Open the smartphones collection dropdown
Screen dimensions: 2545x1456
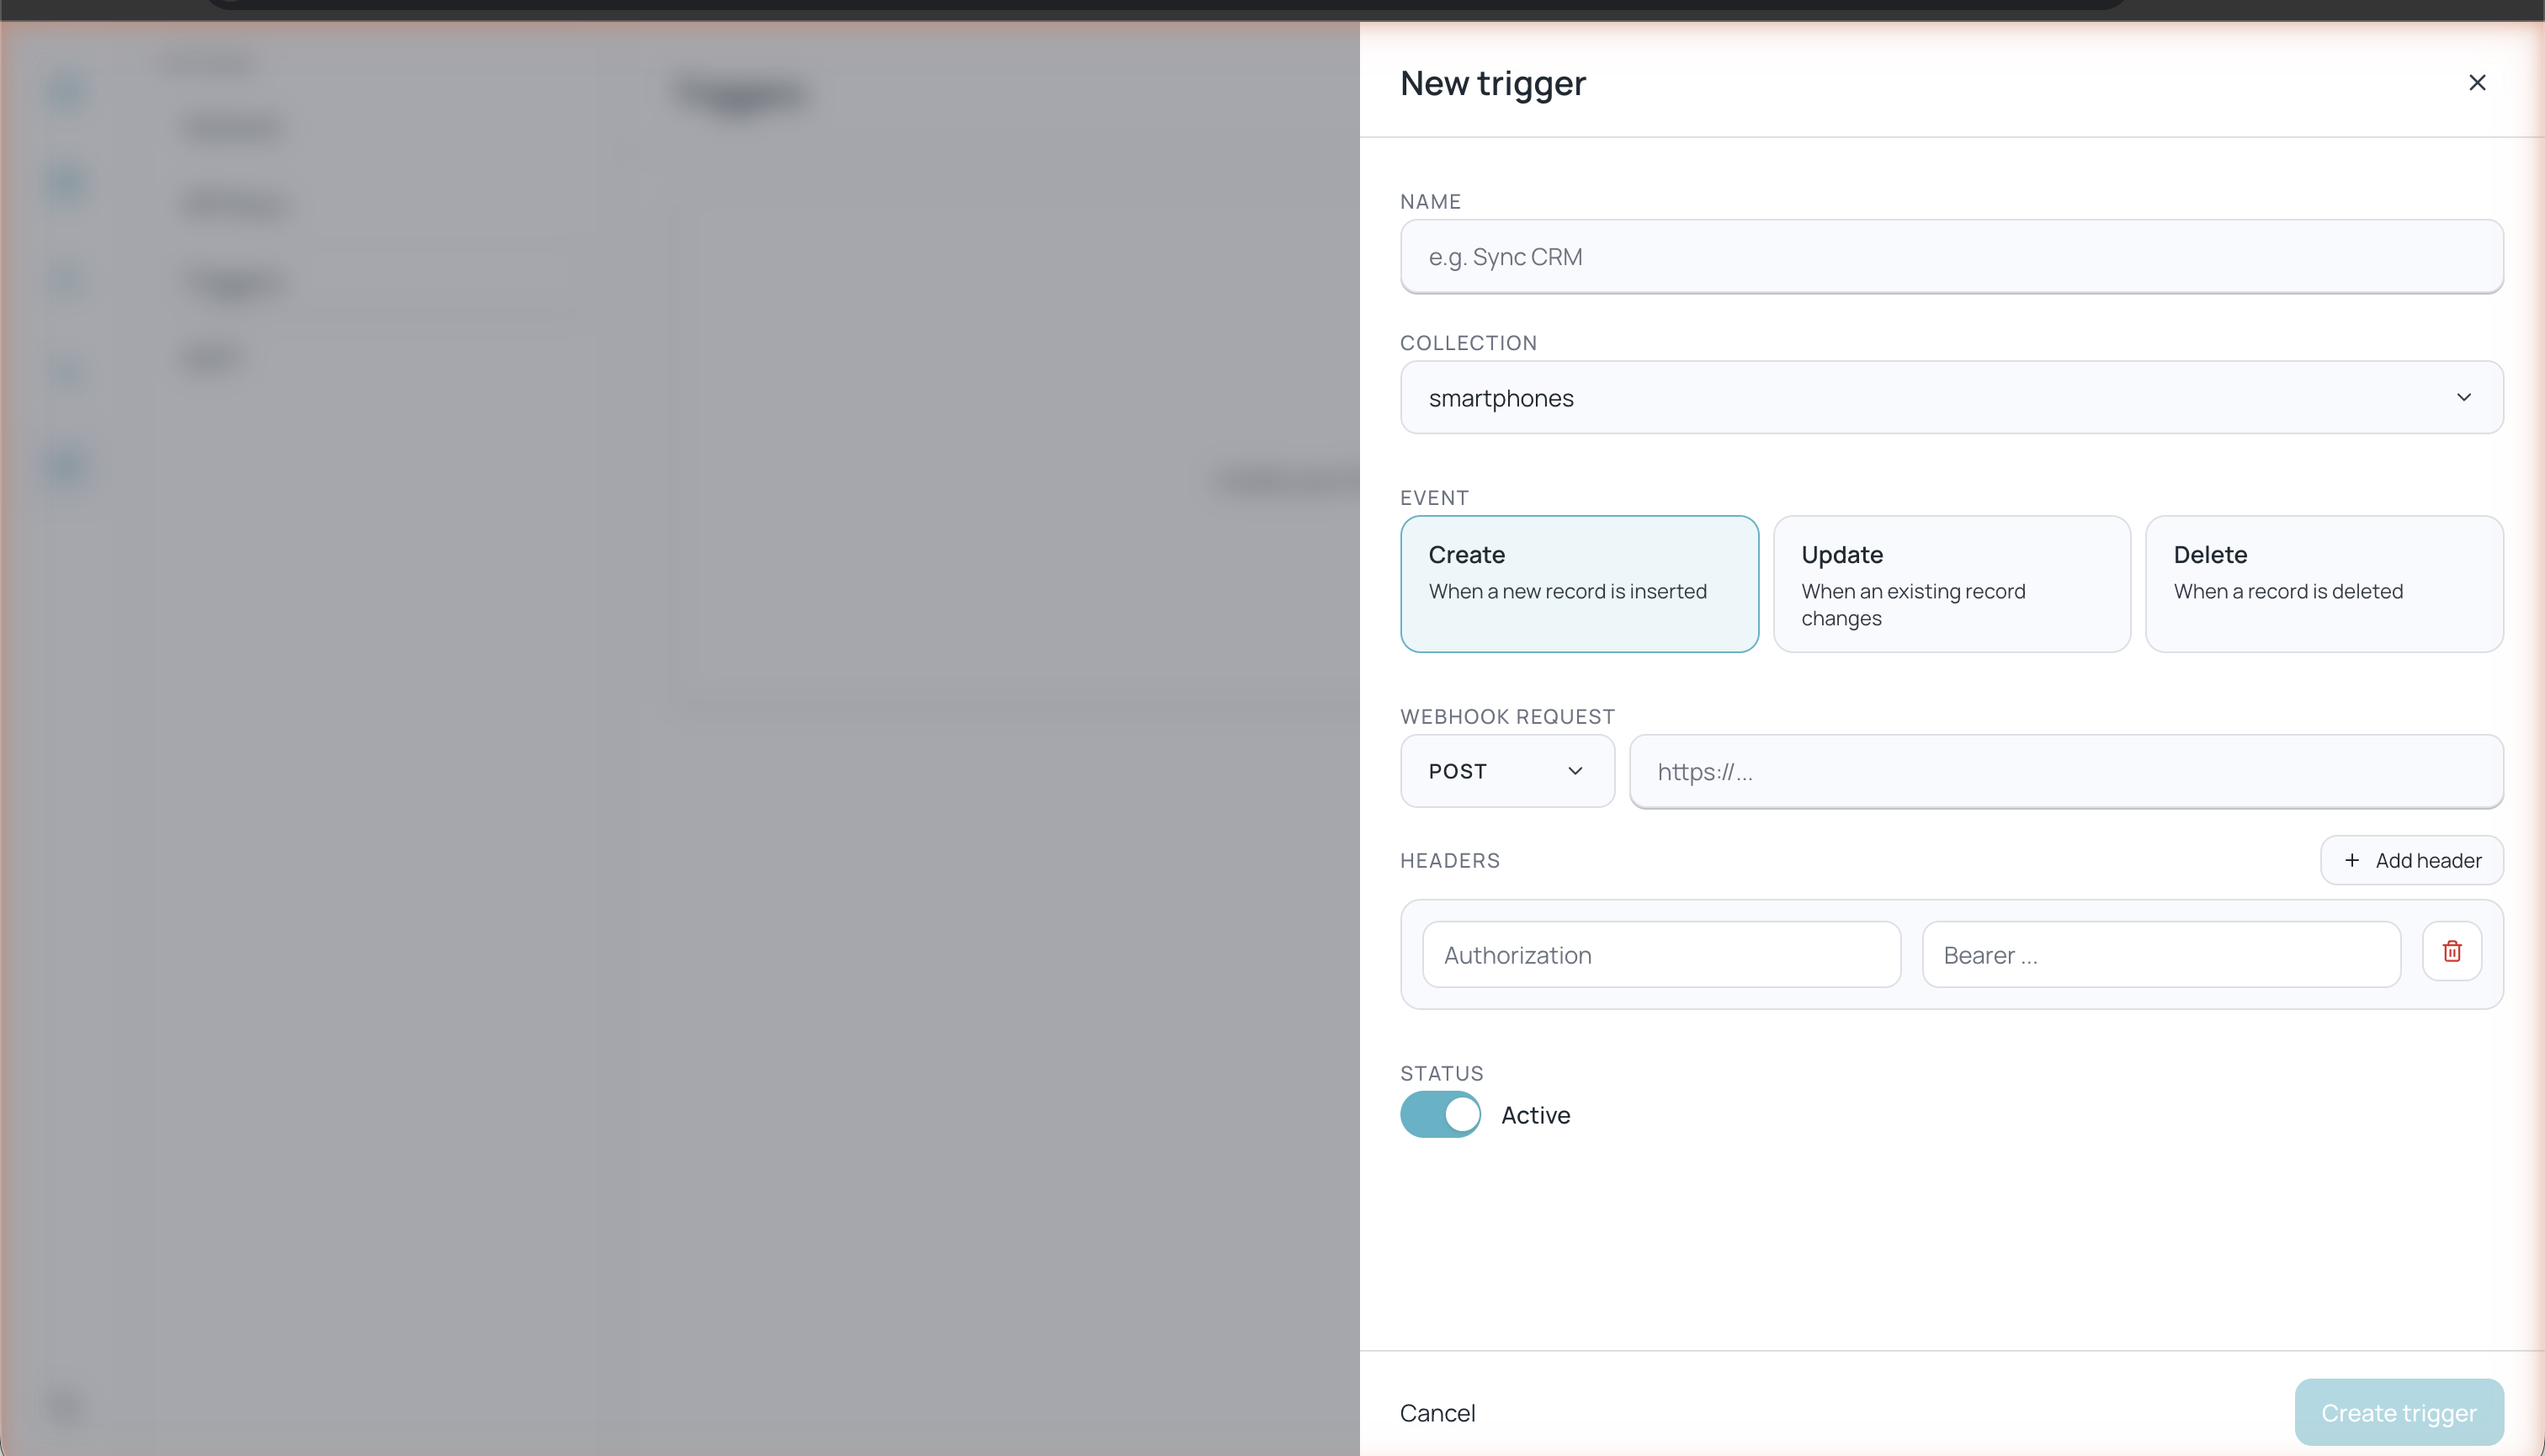[1951, 397]
